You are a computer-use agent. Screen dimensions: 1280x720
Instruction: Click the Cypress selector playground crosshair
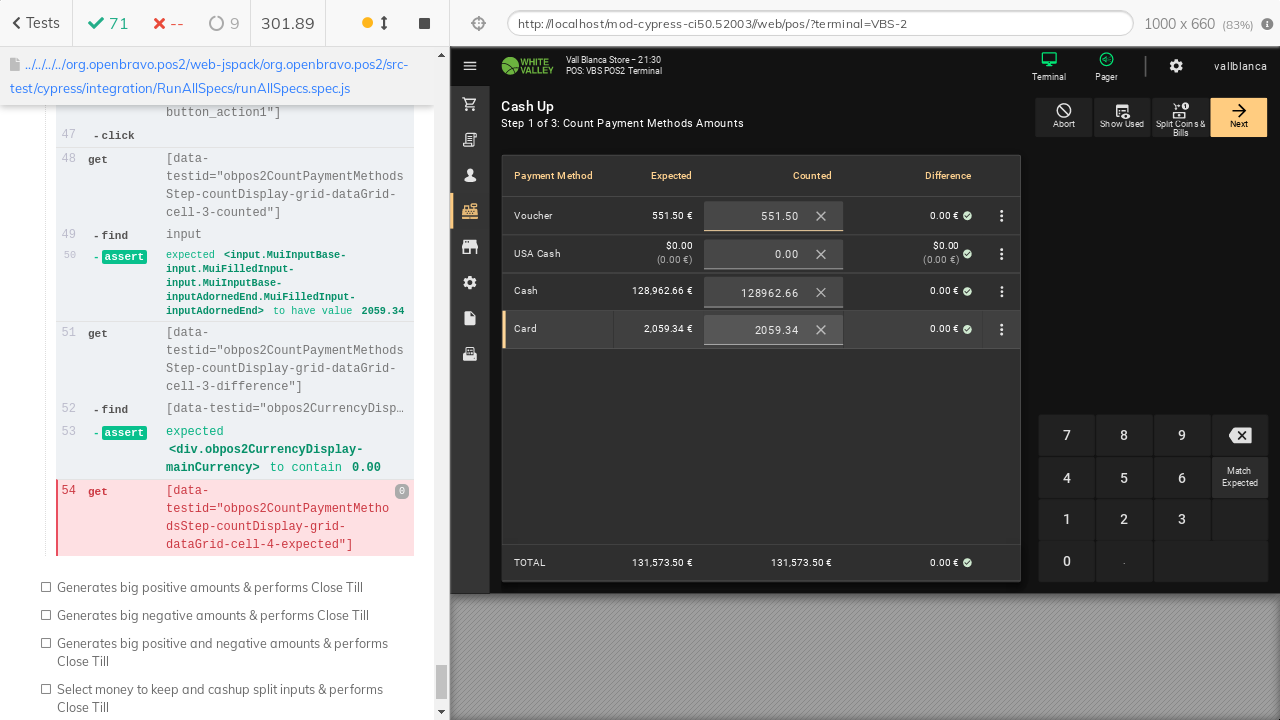coord(478,23)
